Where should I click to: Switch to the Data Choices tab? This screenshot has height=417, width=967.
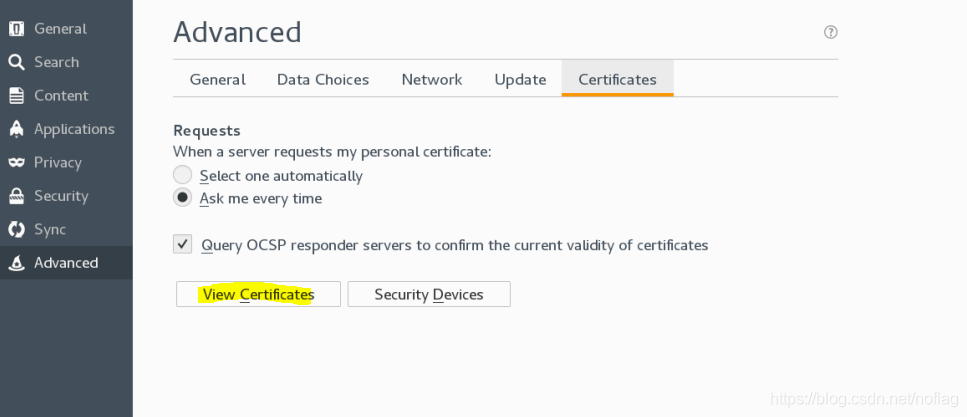pos(323,80)
